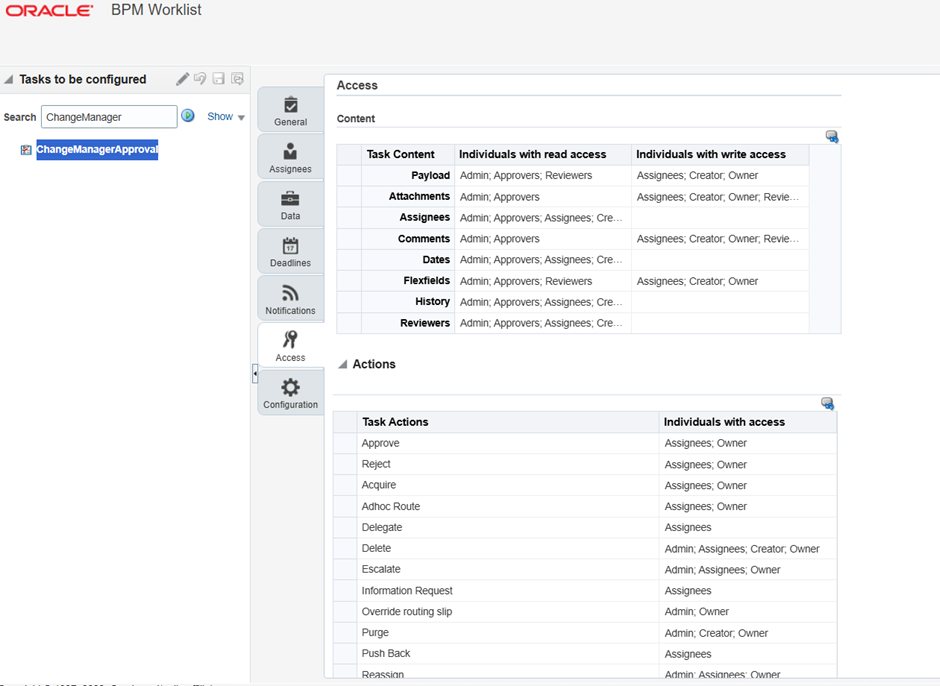Click the revert arrow icon in Tasks toolbar
Viewport: 940px width, 686px height.
(x=200, y=79)
